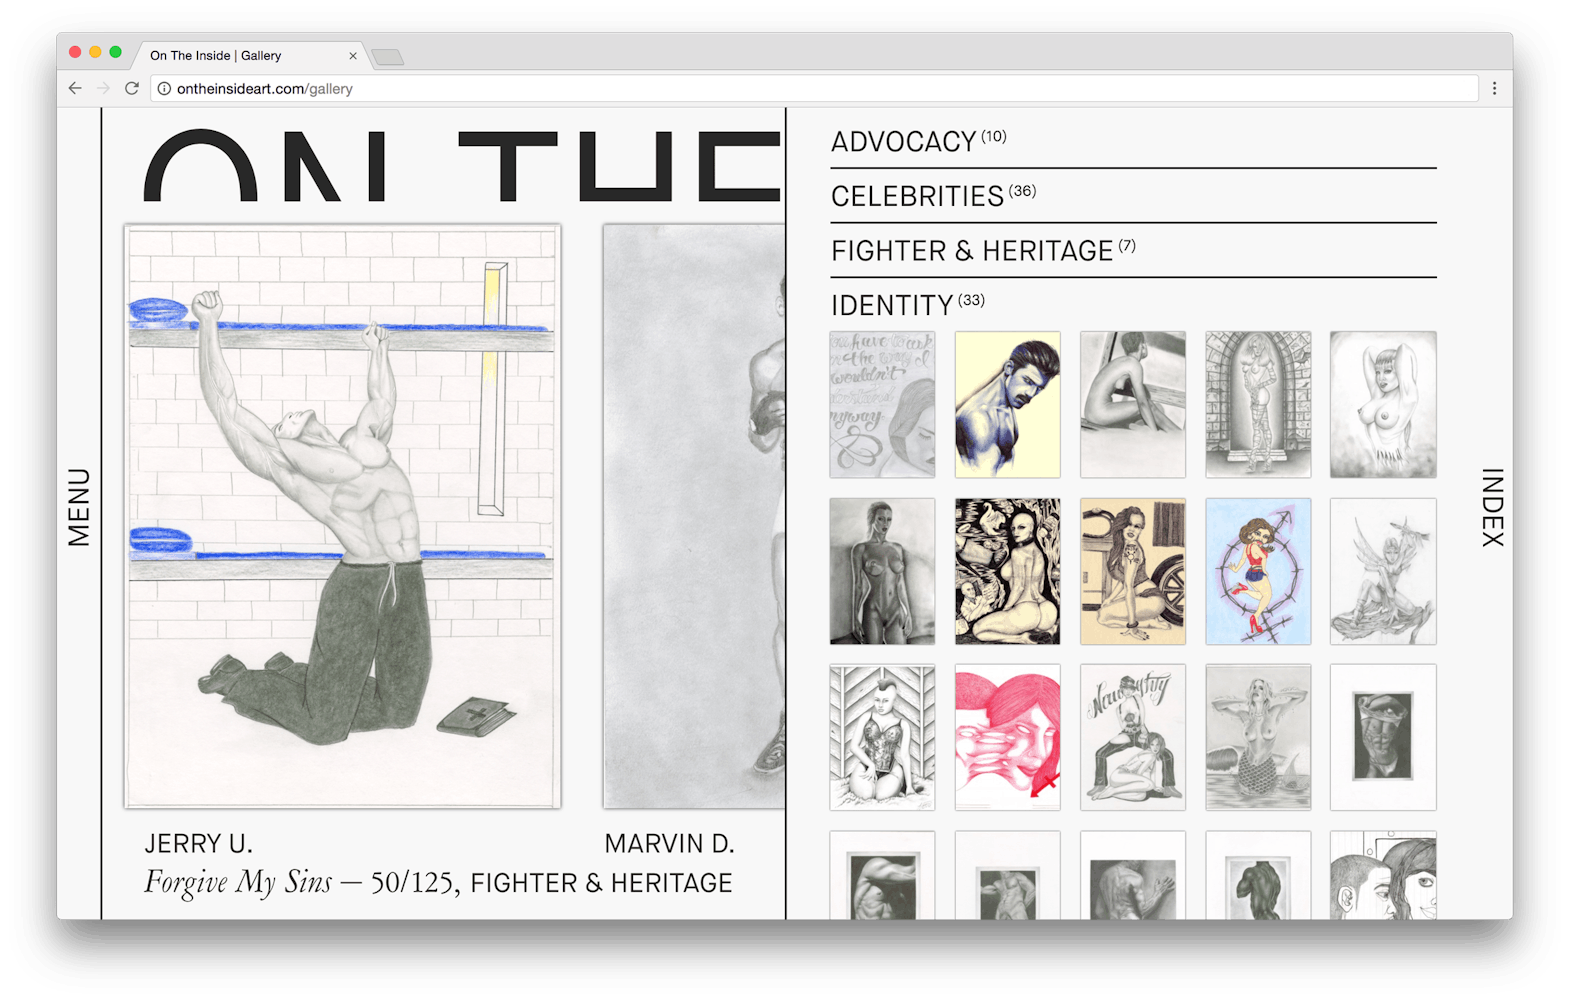Click the browser back arrow
Image resolution: width=1569 pixels, height=1000 pixels.
(x=75, y=88)
